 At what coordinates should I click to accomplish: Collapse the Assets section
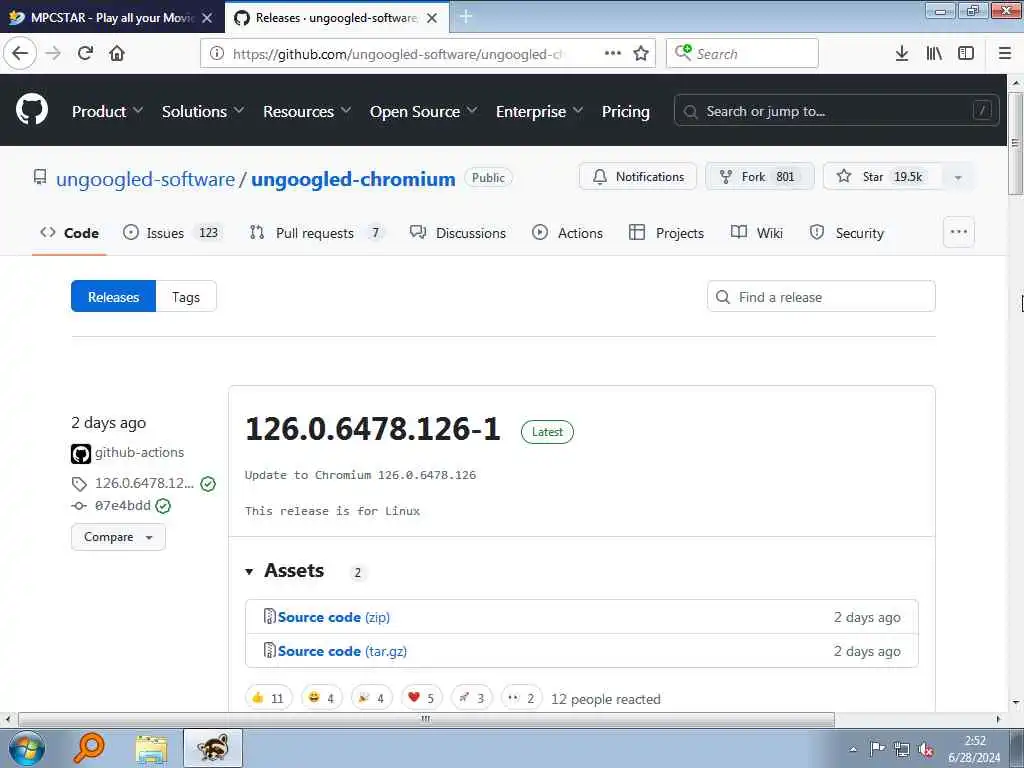(x=285, y=571)
